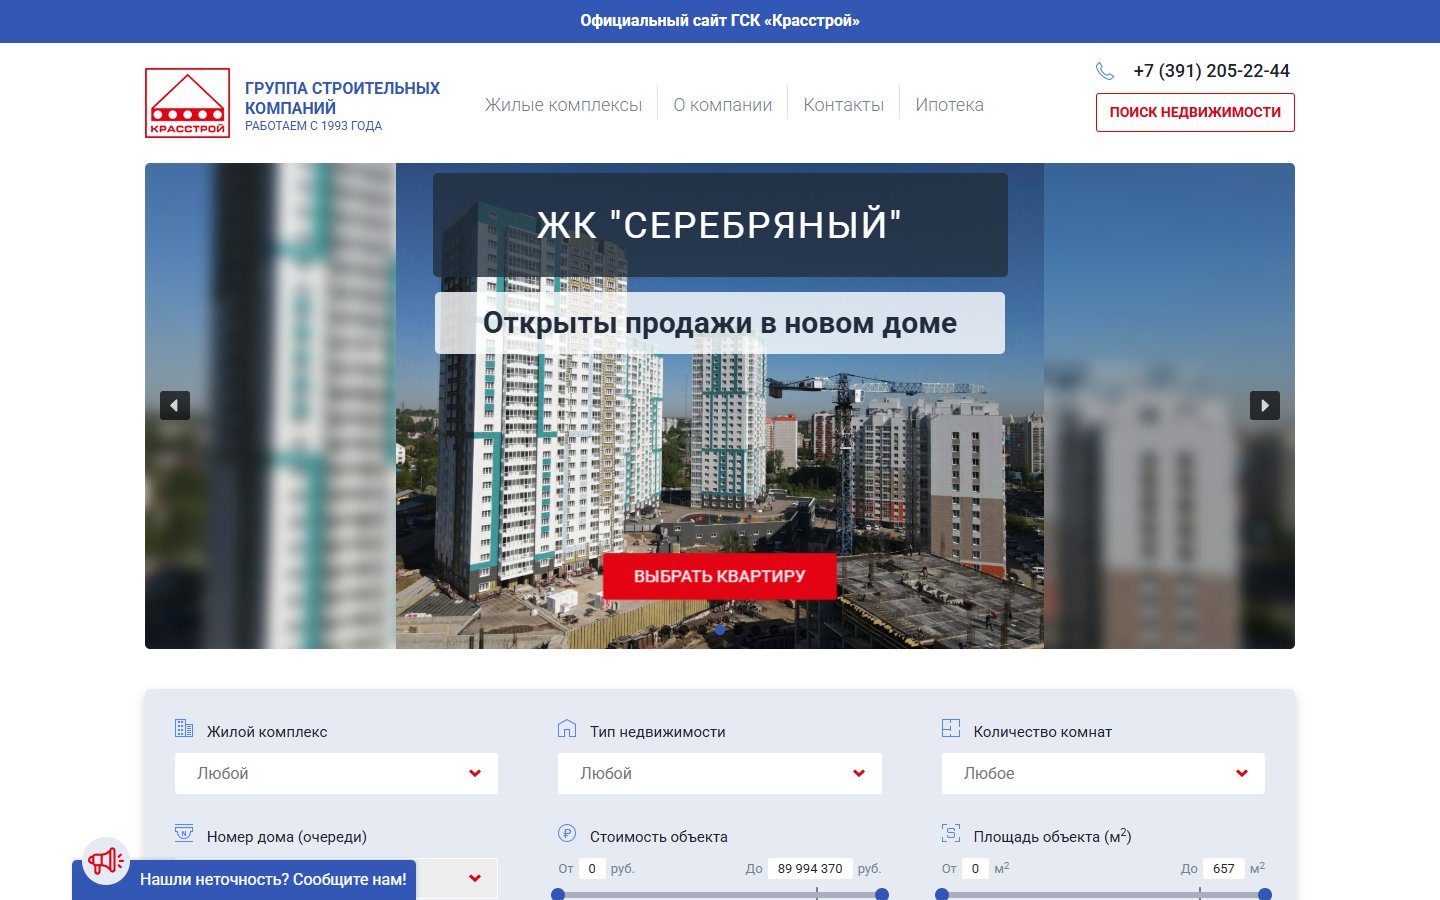Click the Номер дома icon
Viewport: 1440px width, 900px height.
click(184, 833)
